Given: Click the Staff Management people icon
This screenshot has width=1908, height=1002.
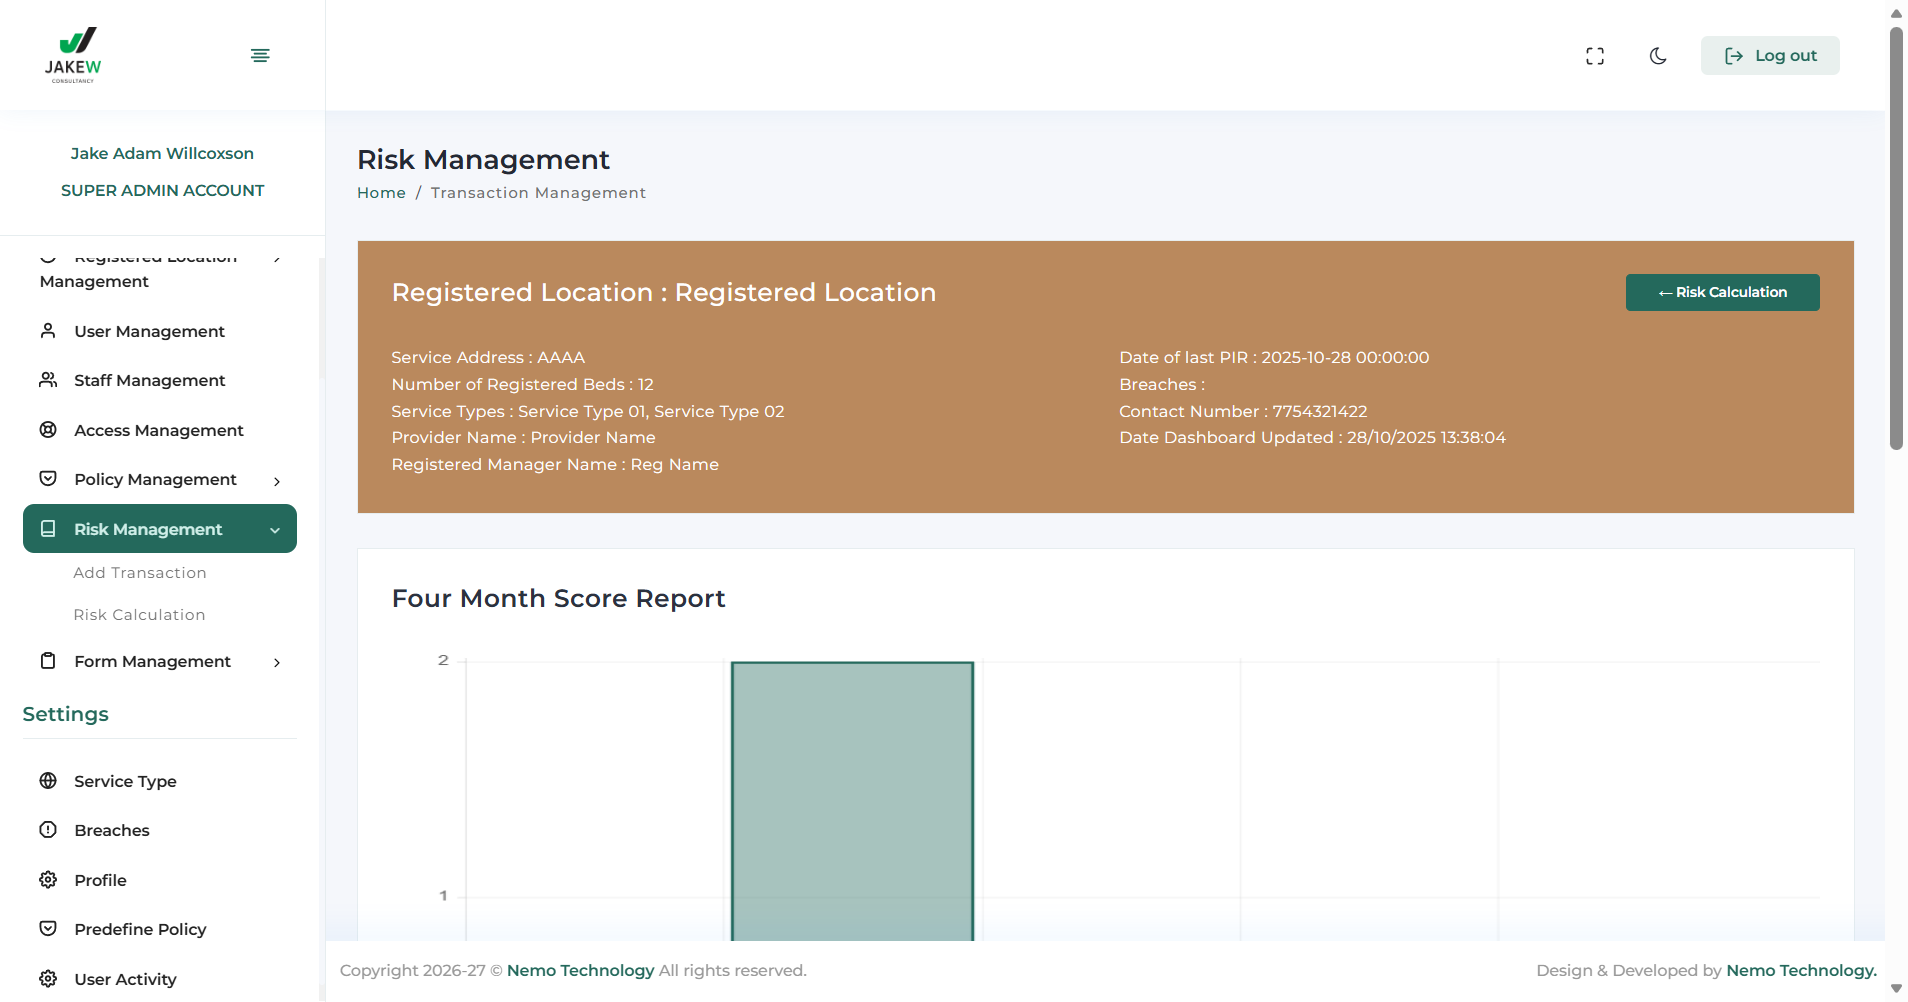Looking at the screenshot, I should [48, 380].
